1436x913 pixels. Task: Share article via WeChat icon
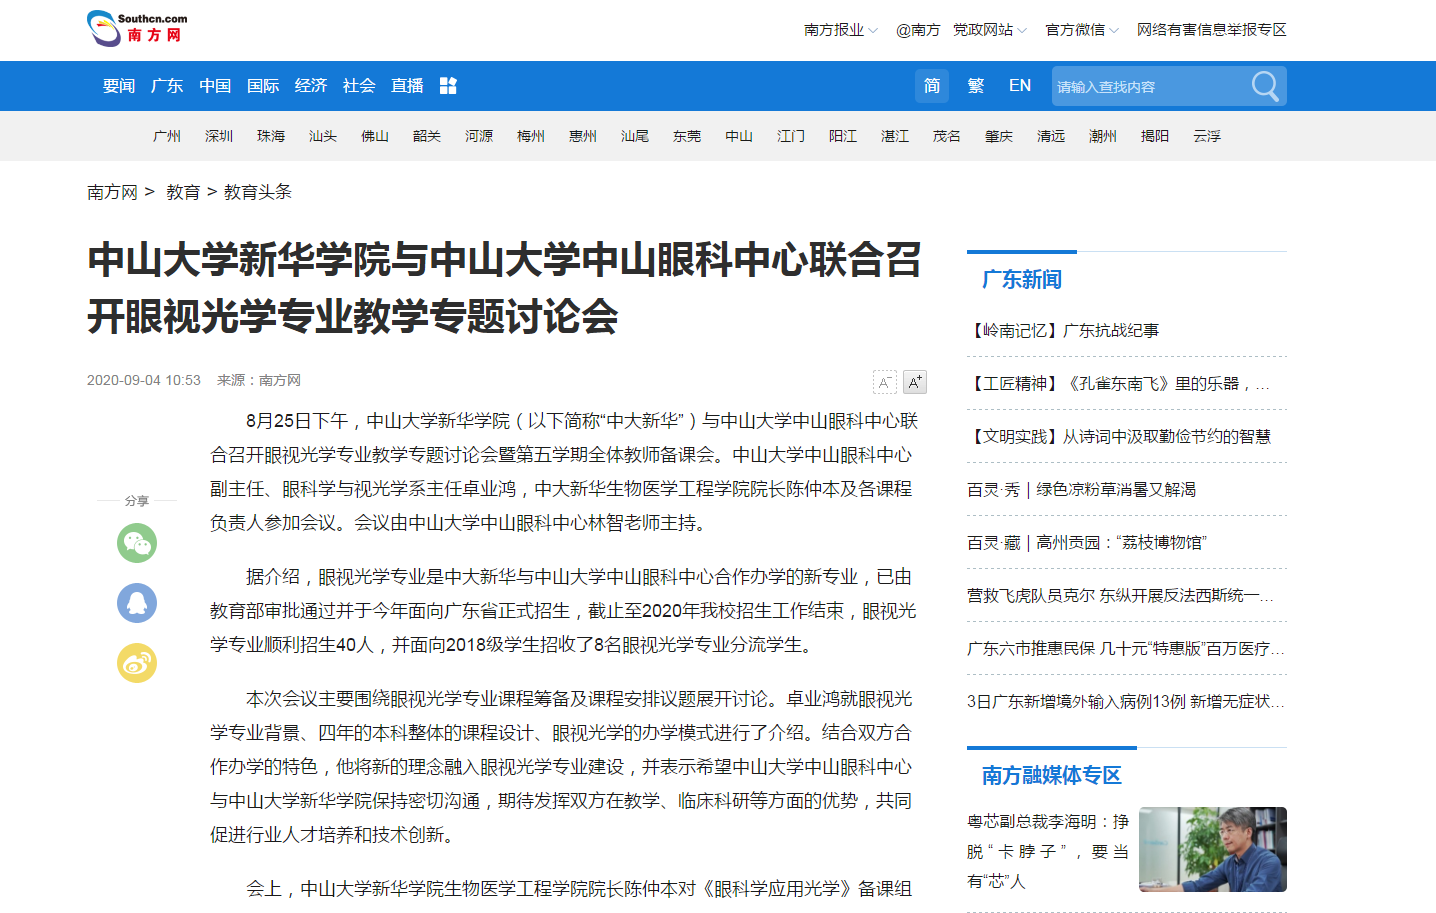[137, 543]
